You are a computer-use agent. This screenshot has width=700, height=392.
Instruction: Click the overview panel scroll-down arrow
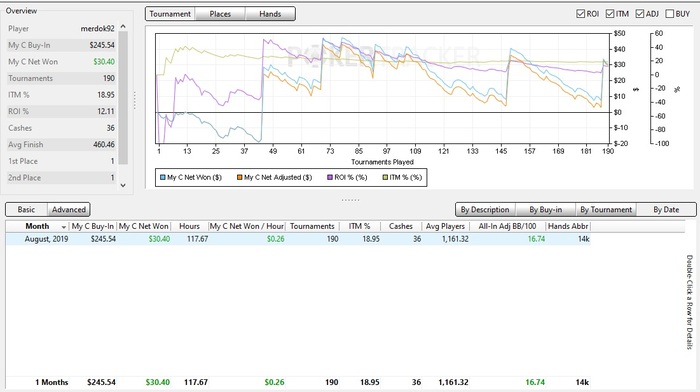123,185
